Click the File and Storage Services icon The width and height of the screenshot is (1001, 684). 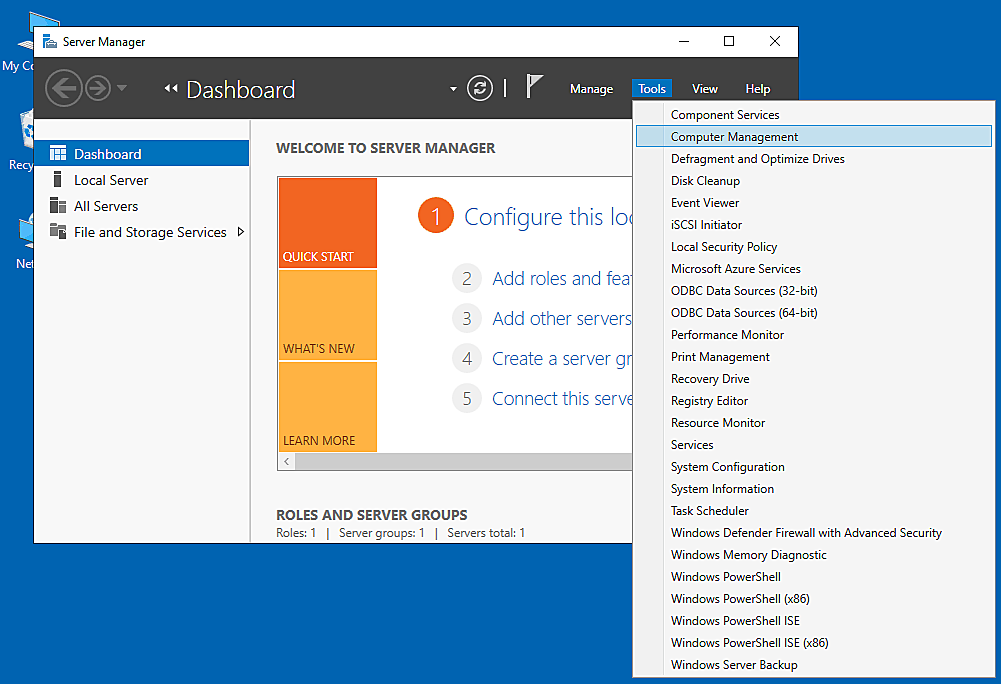[58, 231]
